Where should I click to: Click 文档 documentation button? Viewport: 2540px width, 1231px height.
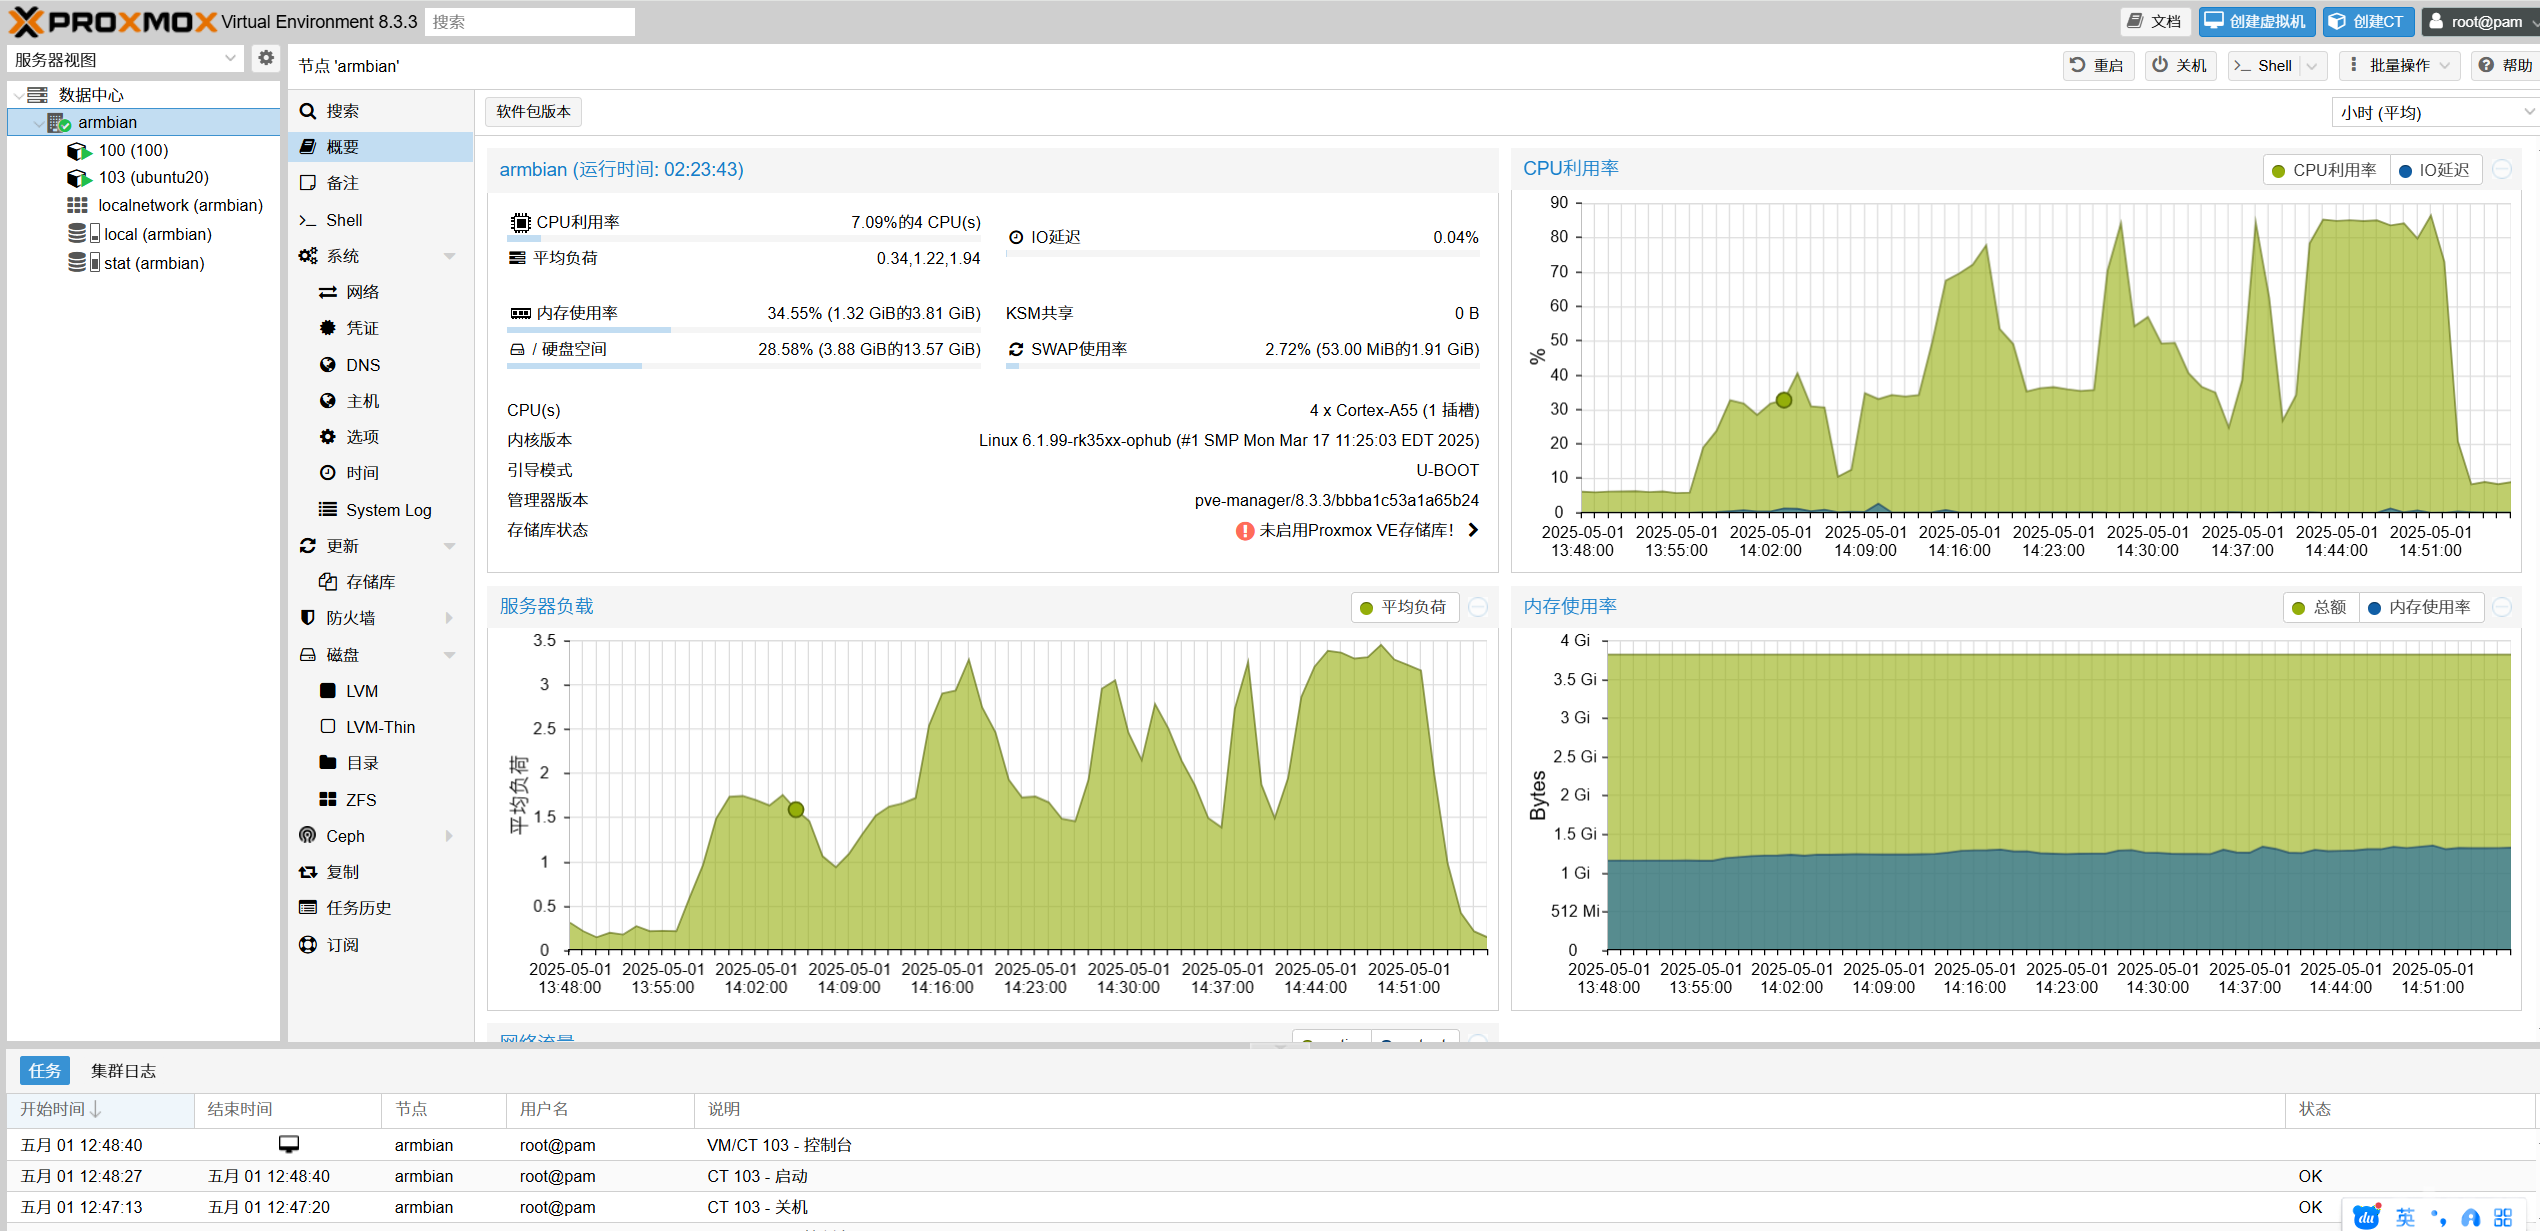pyautogui.click(x=2154, y=21)
